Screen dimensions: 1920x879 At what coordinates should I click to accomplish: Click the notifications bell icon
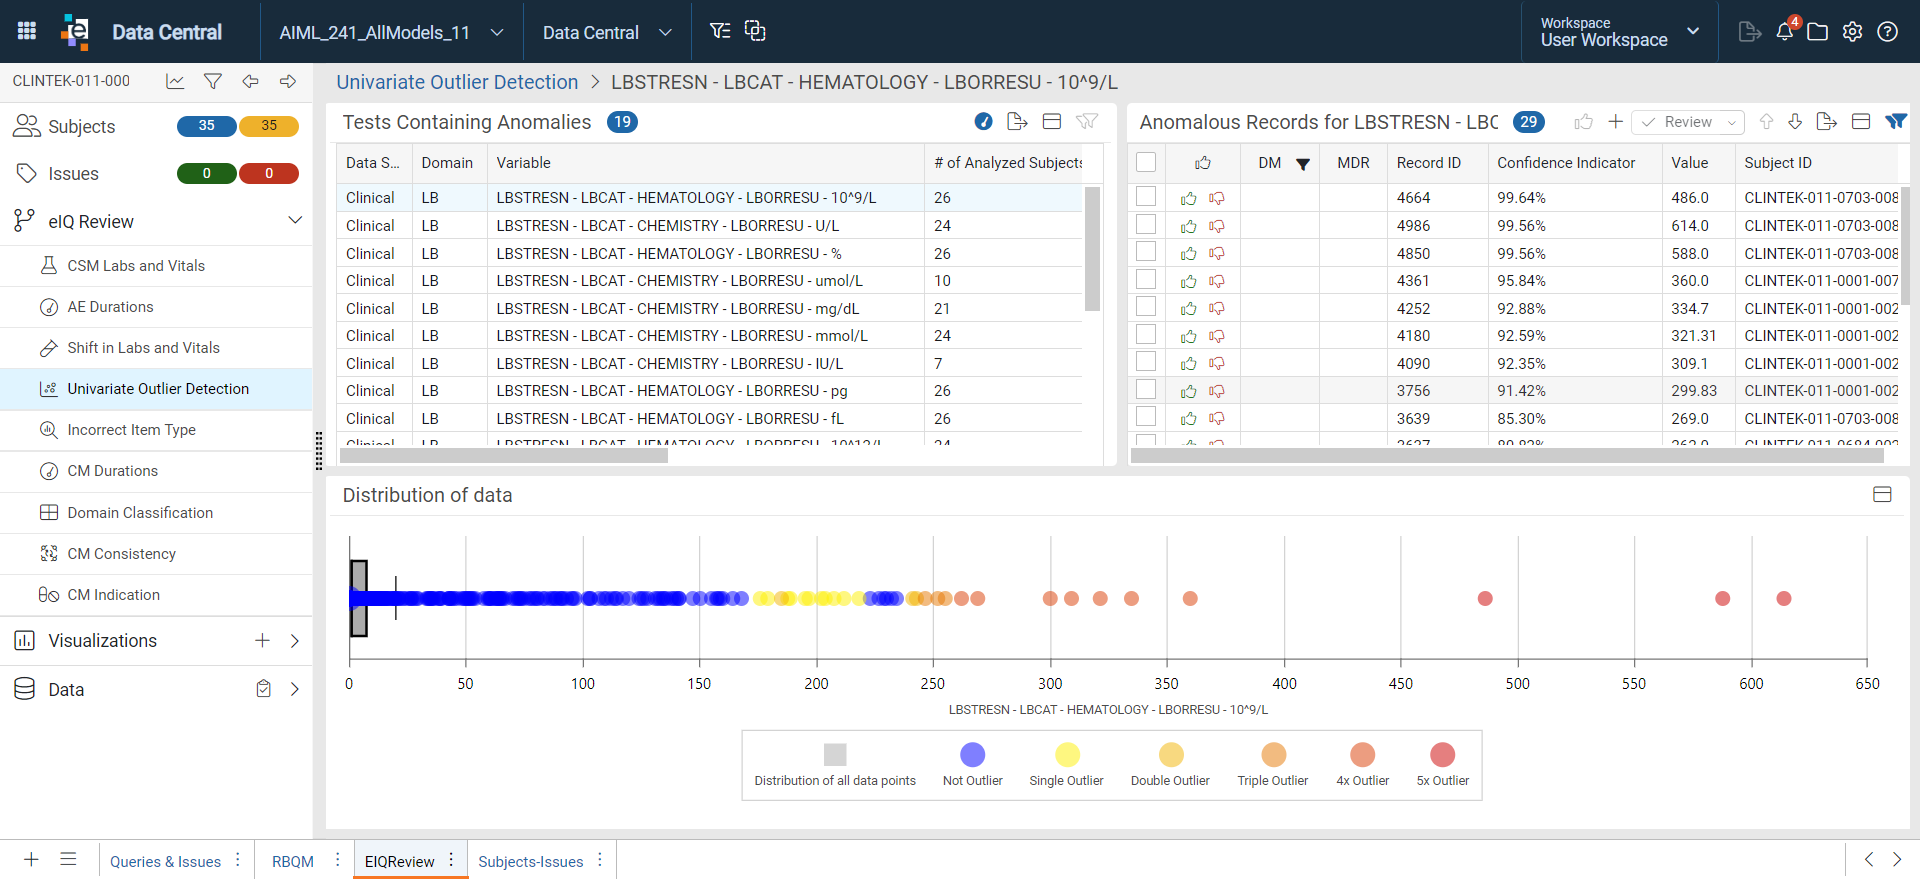1785,31
